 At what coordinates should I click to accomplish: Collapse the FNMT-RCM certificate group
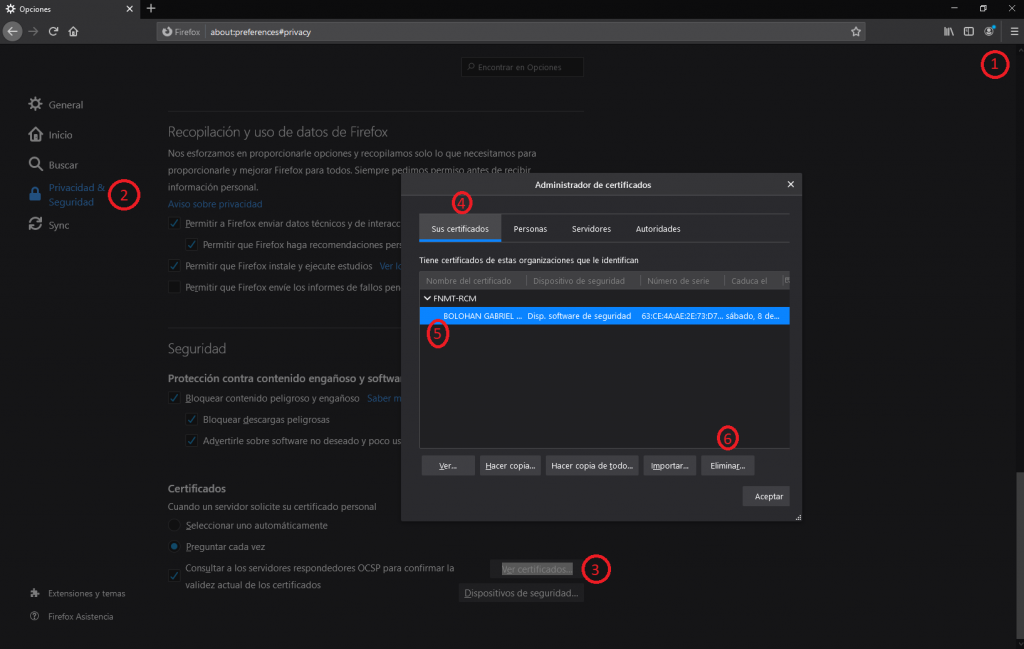(x=427, y=298)
